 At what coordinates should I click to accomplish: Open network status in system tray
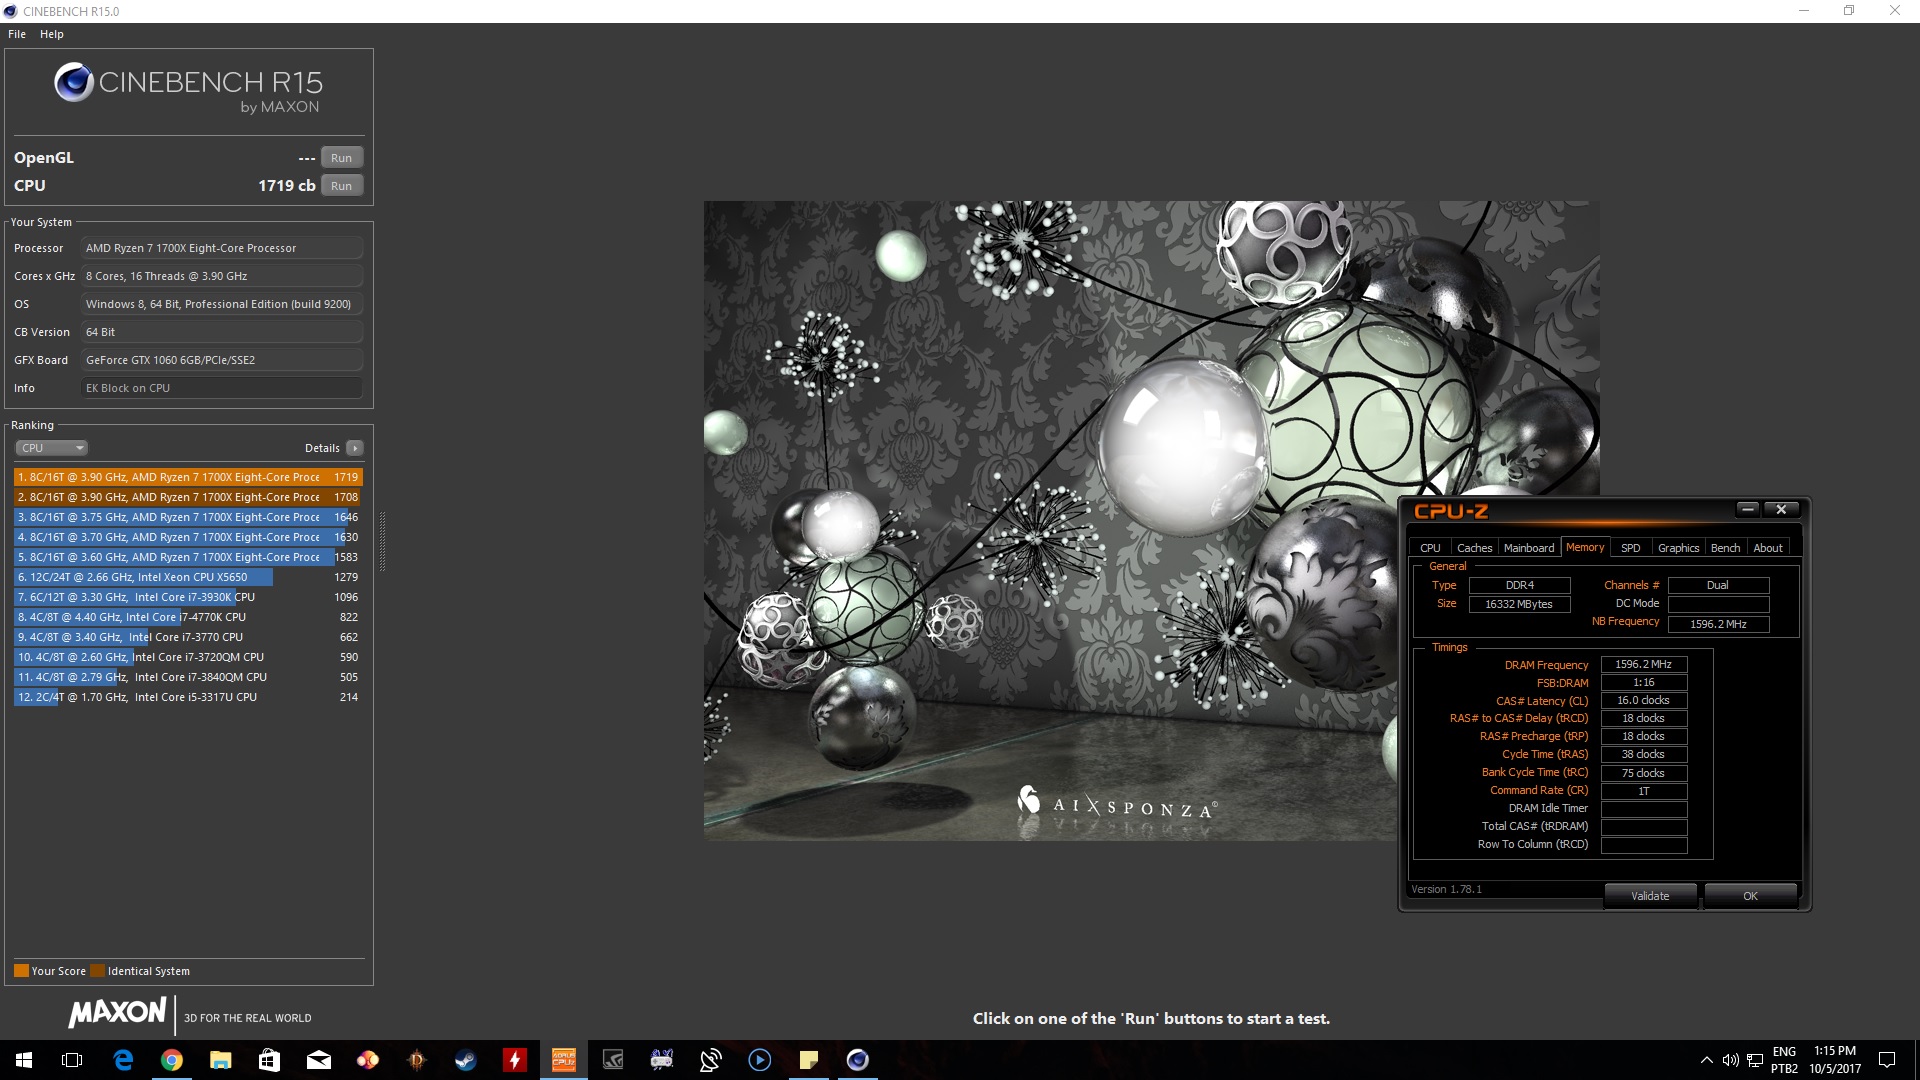(x=1755, y=1060)
